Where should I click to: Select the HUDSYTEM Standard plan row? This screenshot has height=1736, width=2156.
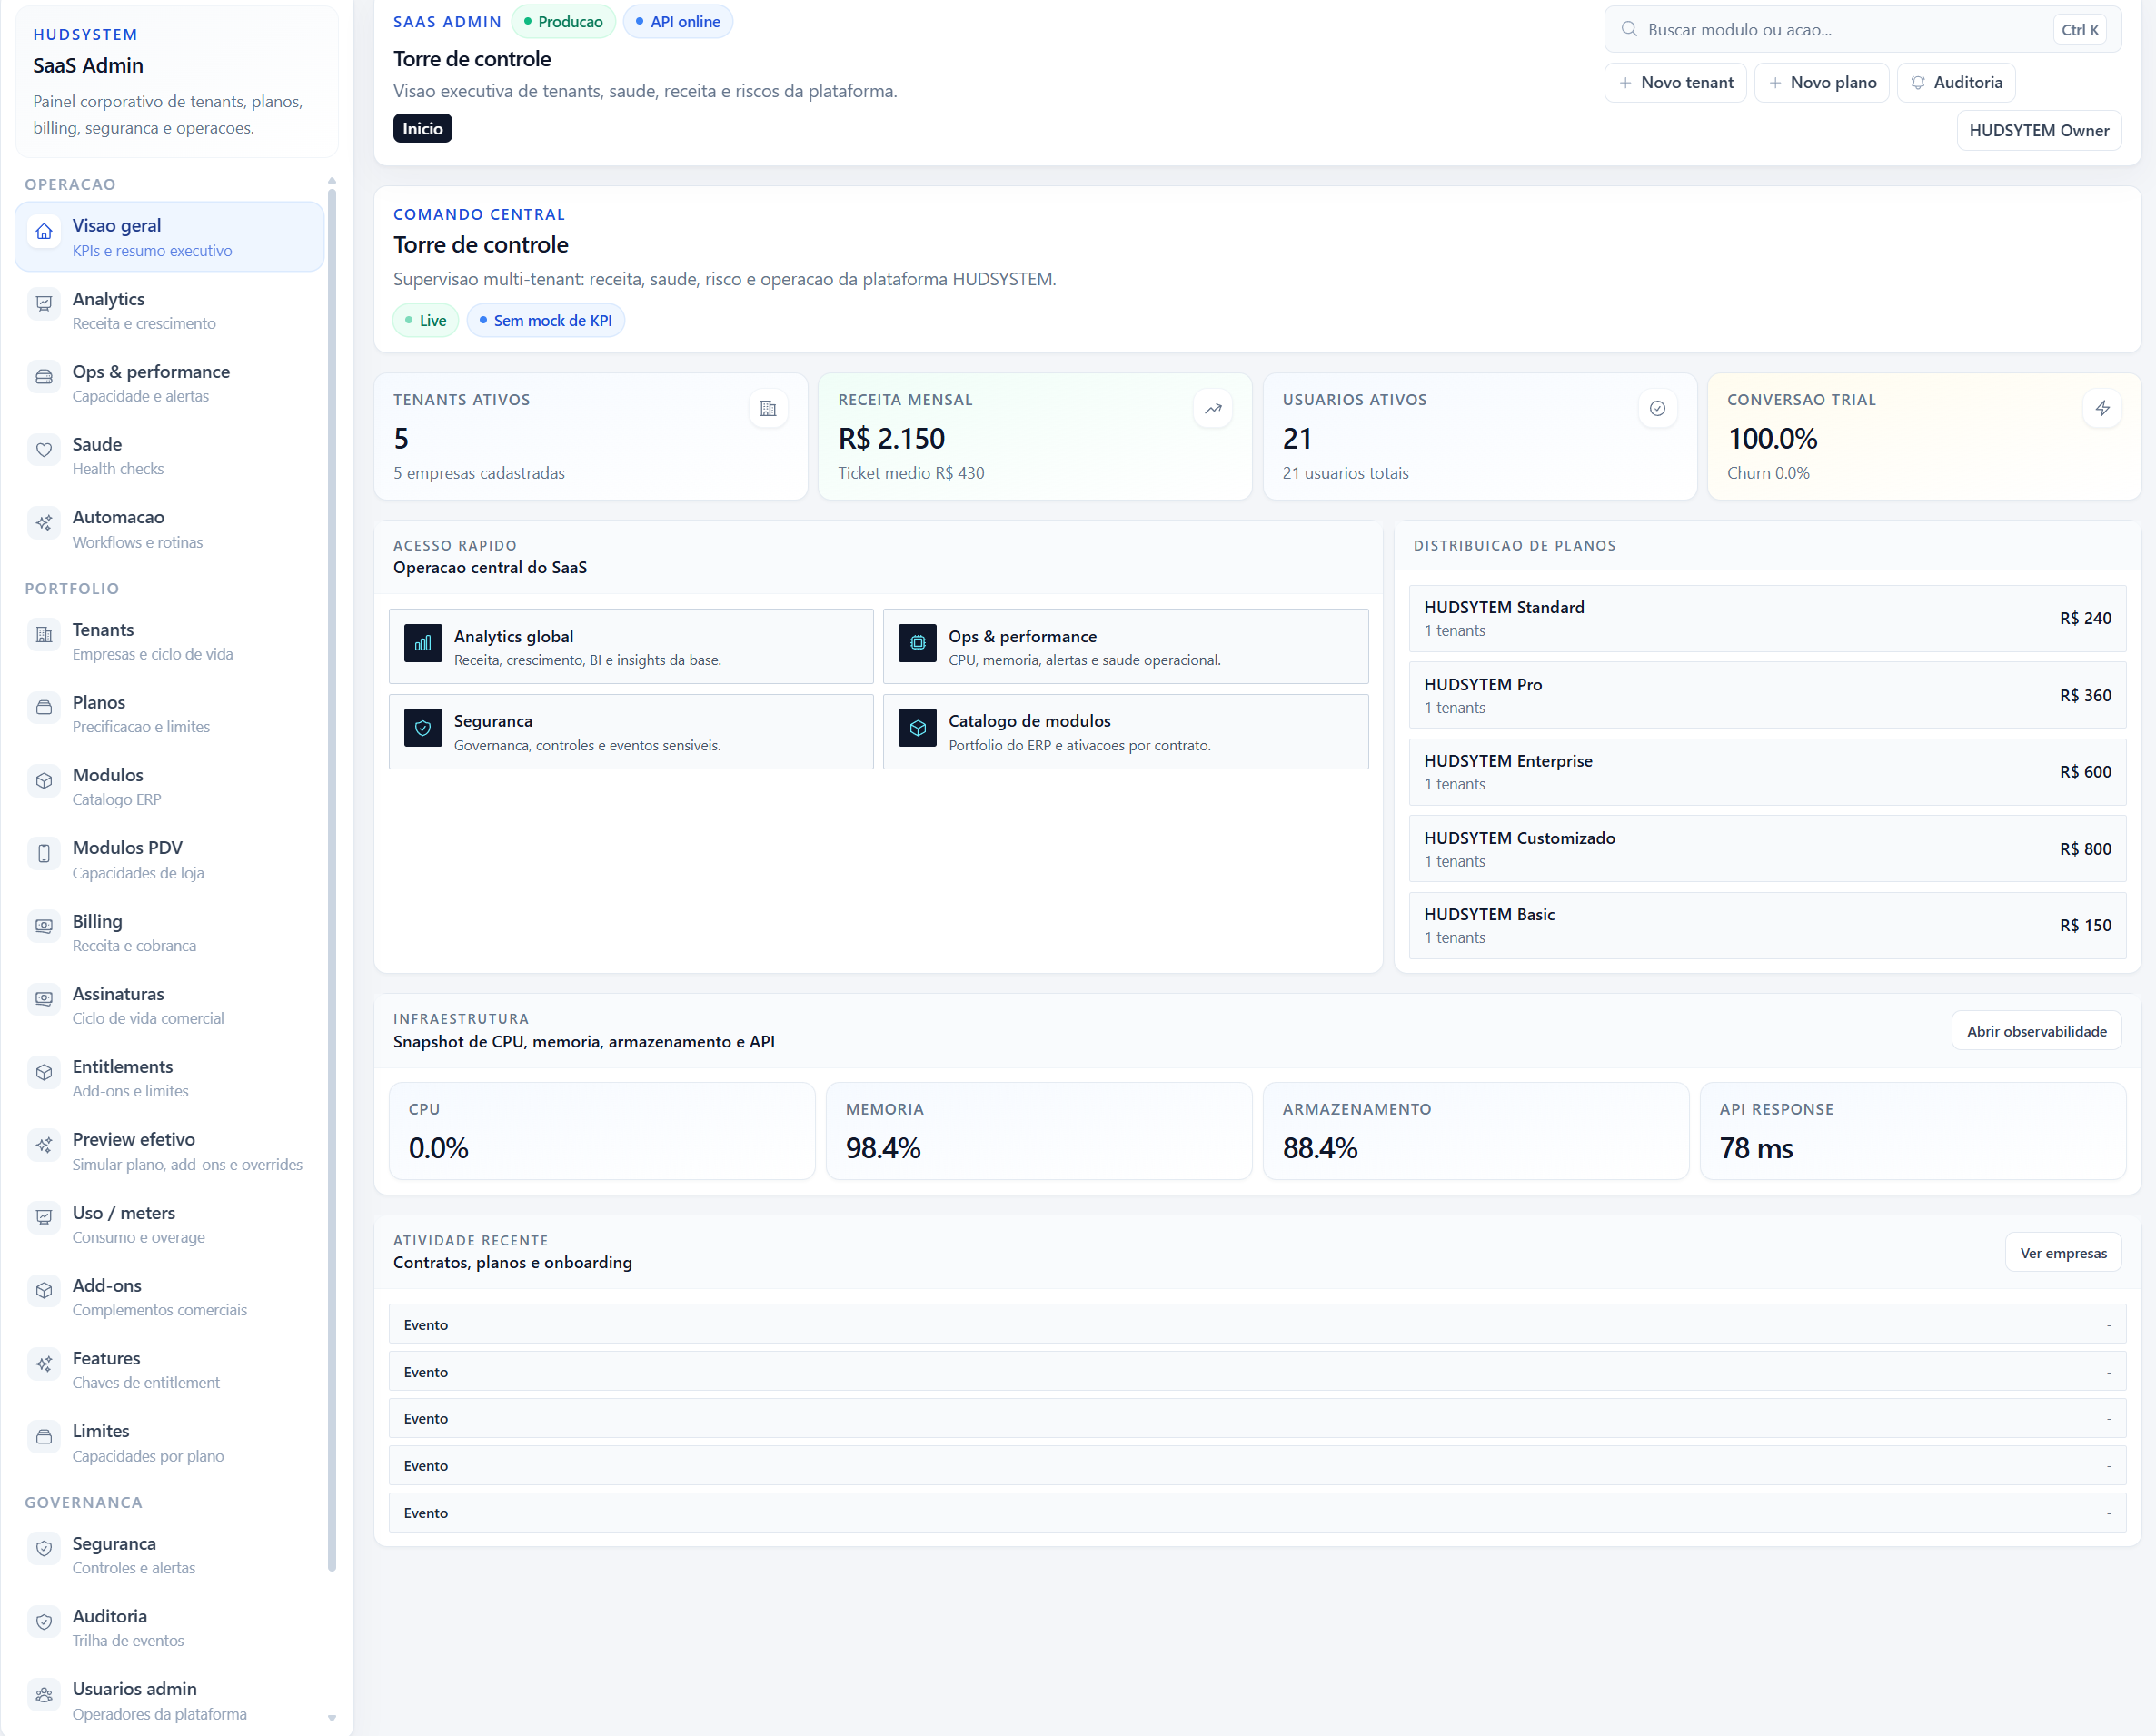click(x=1767, y=619)
